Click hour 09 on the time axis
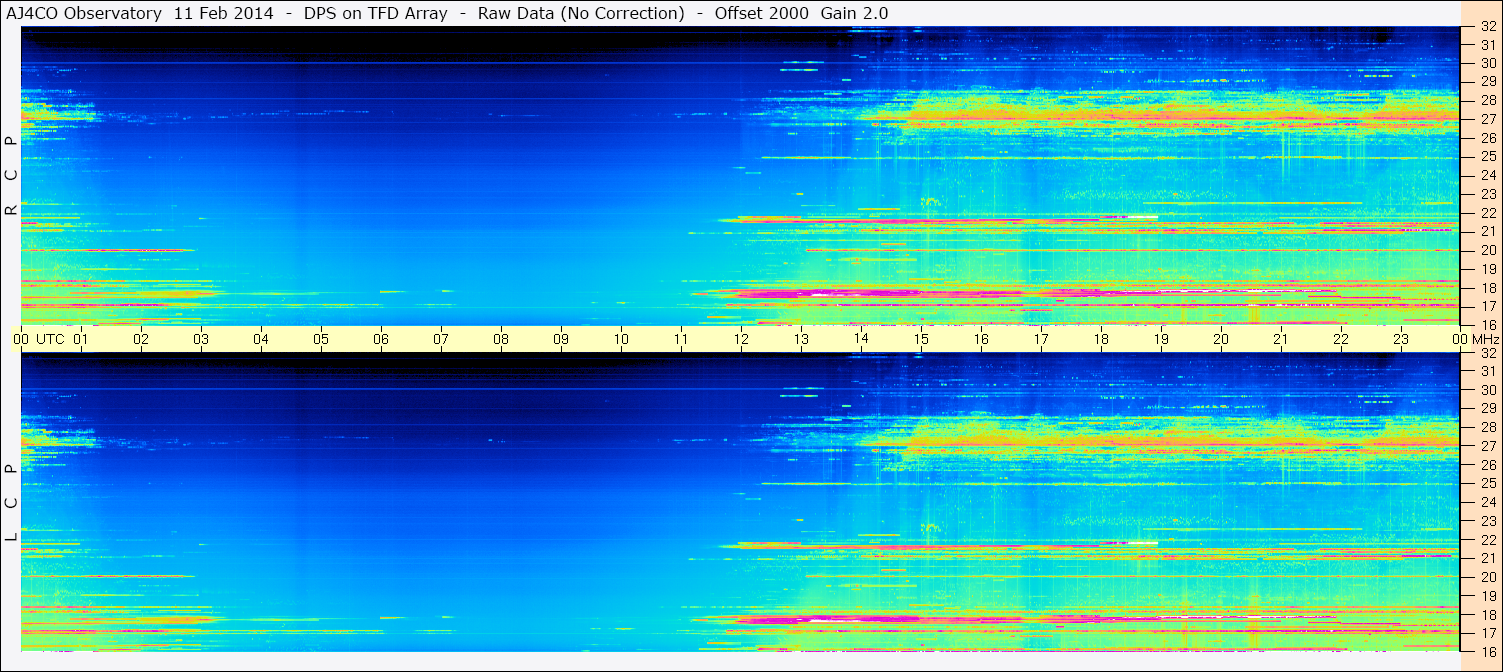This screenshot has width=1503, height=672. pos(561,339)
